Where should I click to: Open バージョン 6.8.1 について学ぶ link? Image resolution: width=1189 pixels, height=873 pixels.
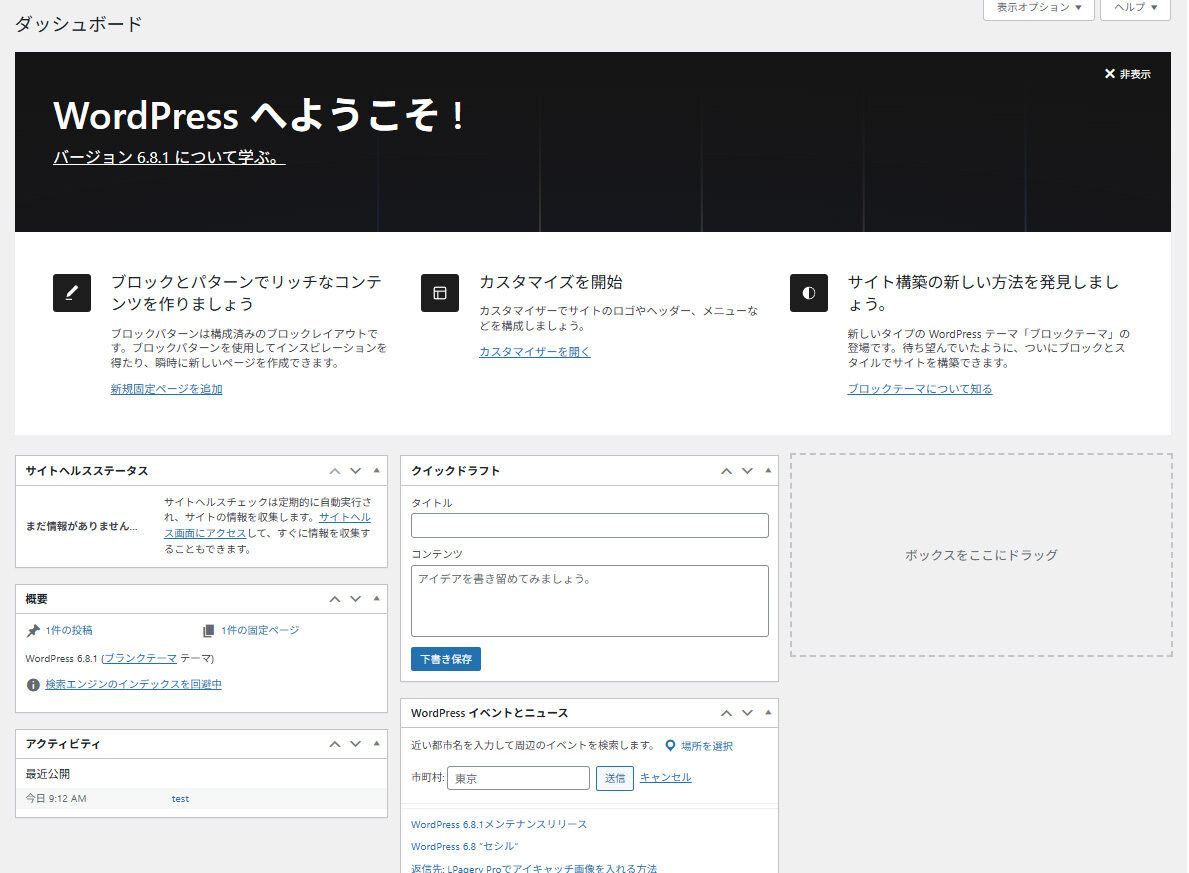coord(169,157)
